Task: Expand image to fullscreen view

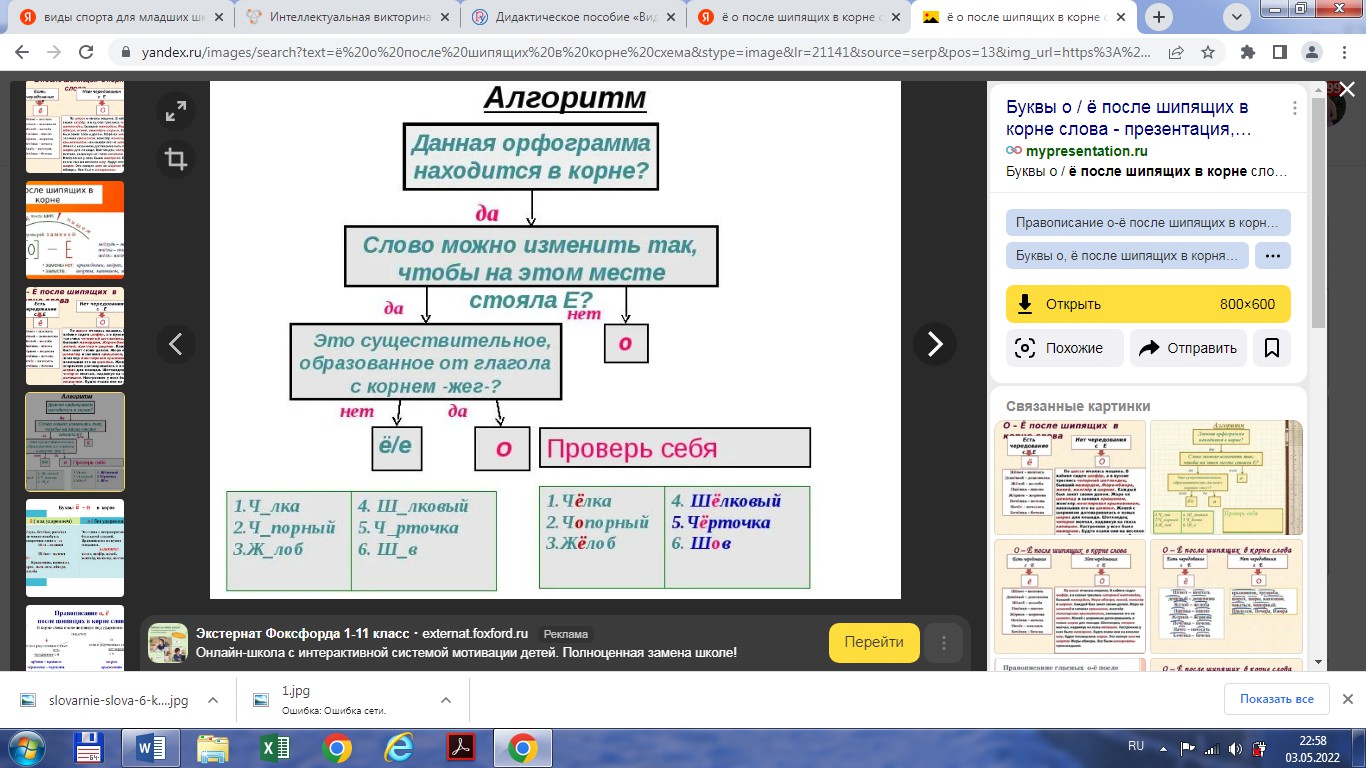Action: tap(176, 111)
